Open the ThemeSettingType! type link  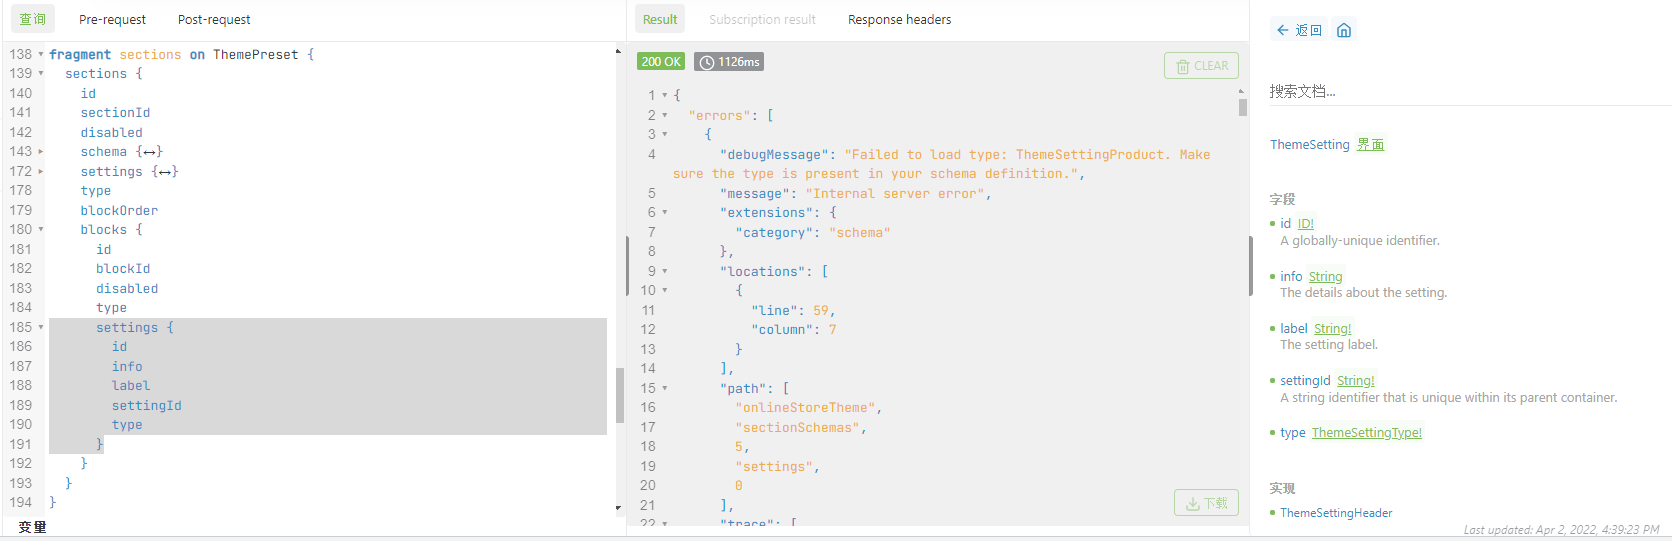(x=1366, y=433)
